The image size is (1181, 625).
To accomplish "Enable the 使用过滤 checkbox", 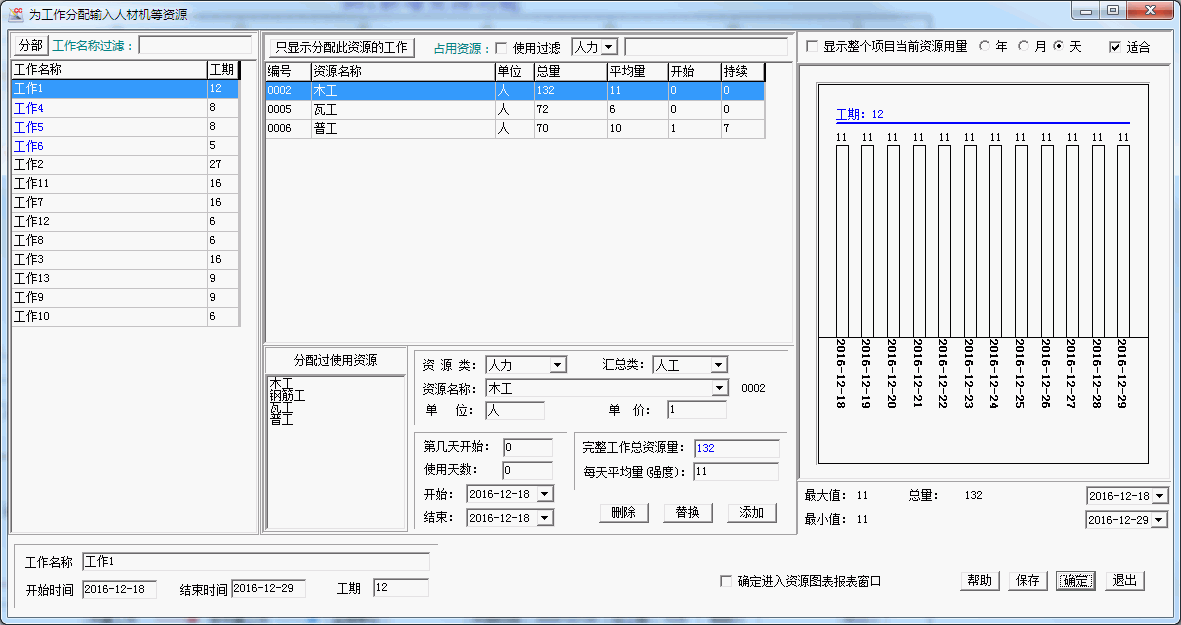I will (x=502, y=48).
